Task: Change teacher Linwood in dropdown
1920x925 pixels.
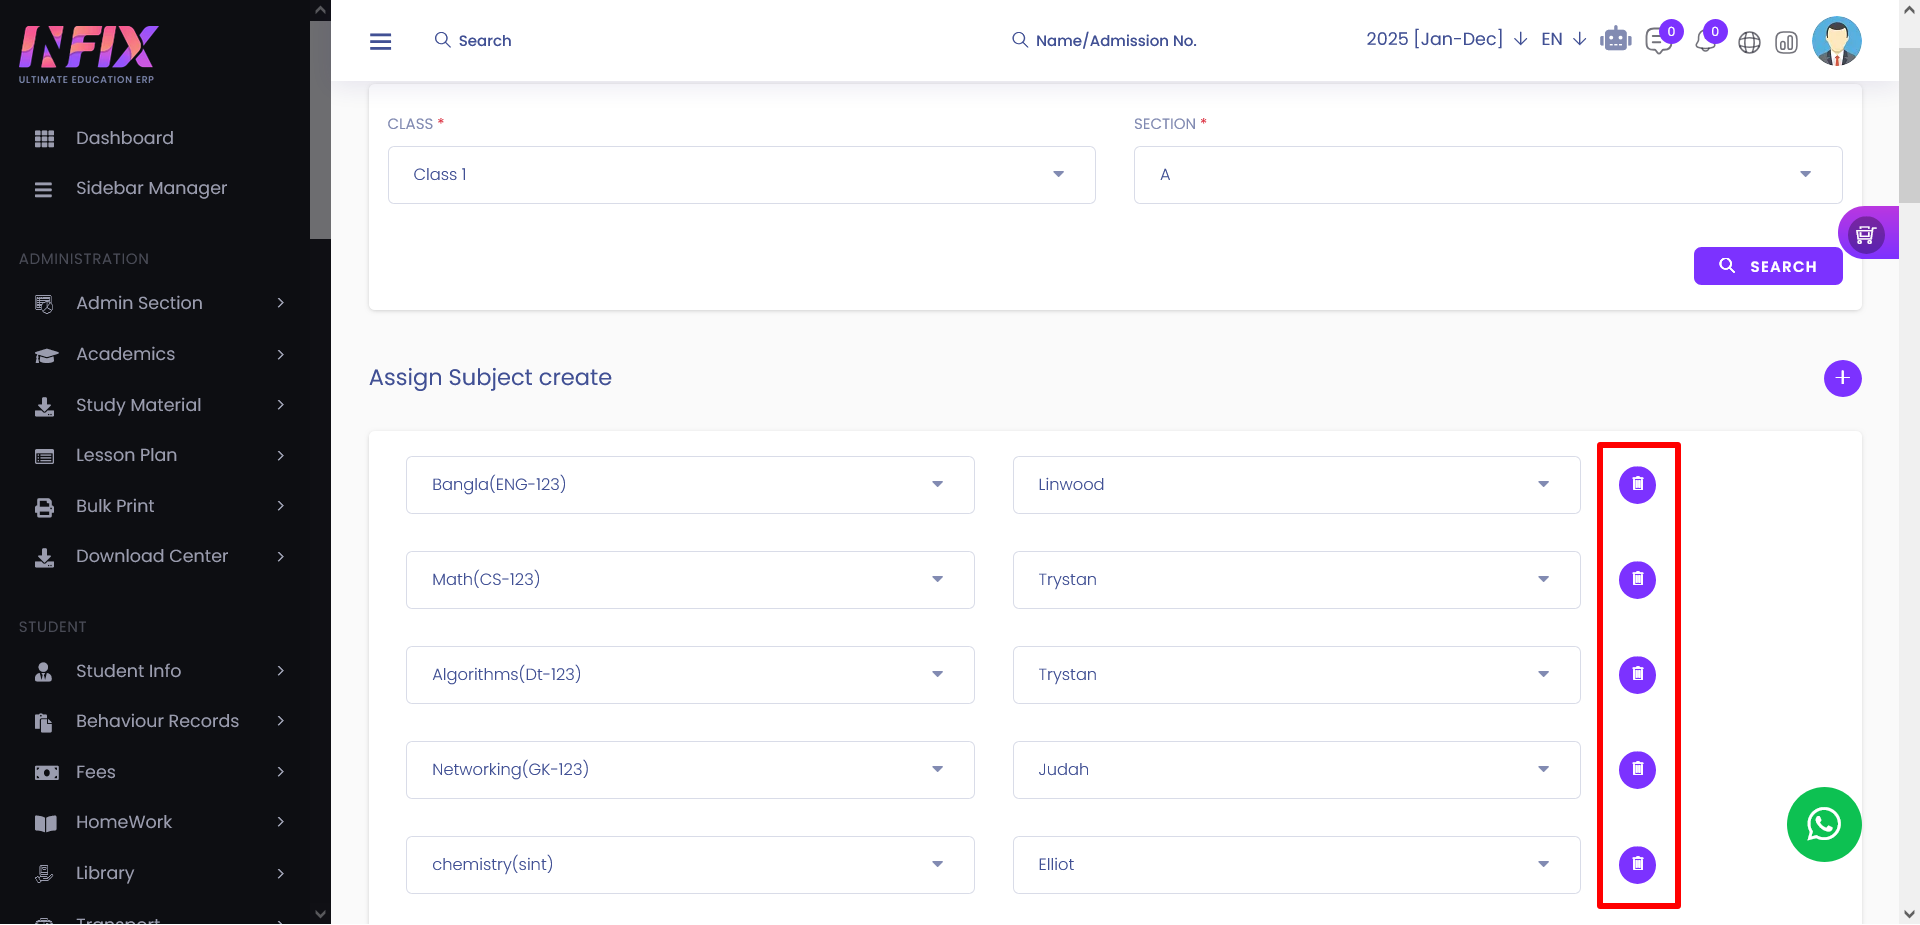Action: point(1296,485)
